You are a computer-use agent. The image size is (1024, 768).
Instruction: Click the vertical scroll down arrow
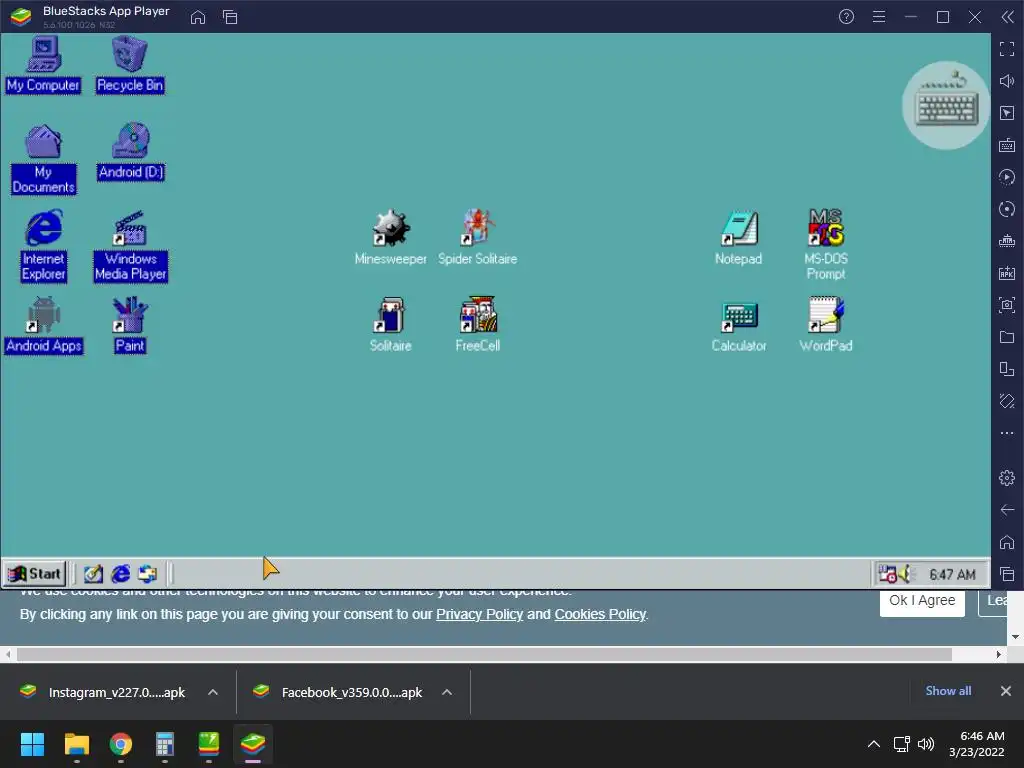[1015, 637]
